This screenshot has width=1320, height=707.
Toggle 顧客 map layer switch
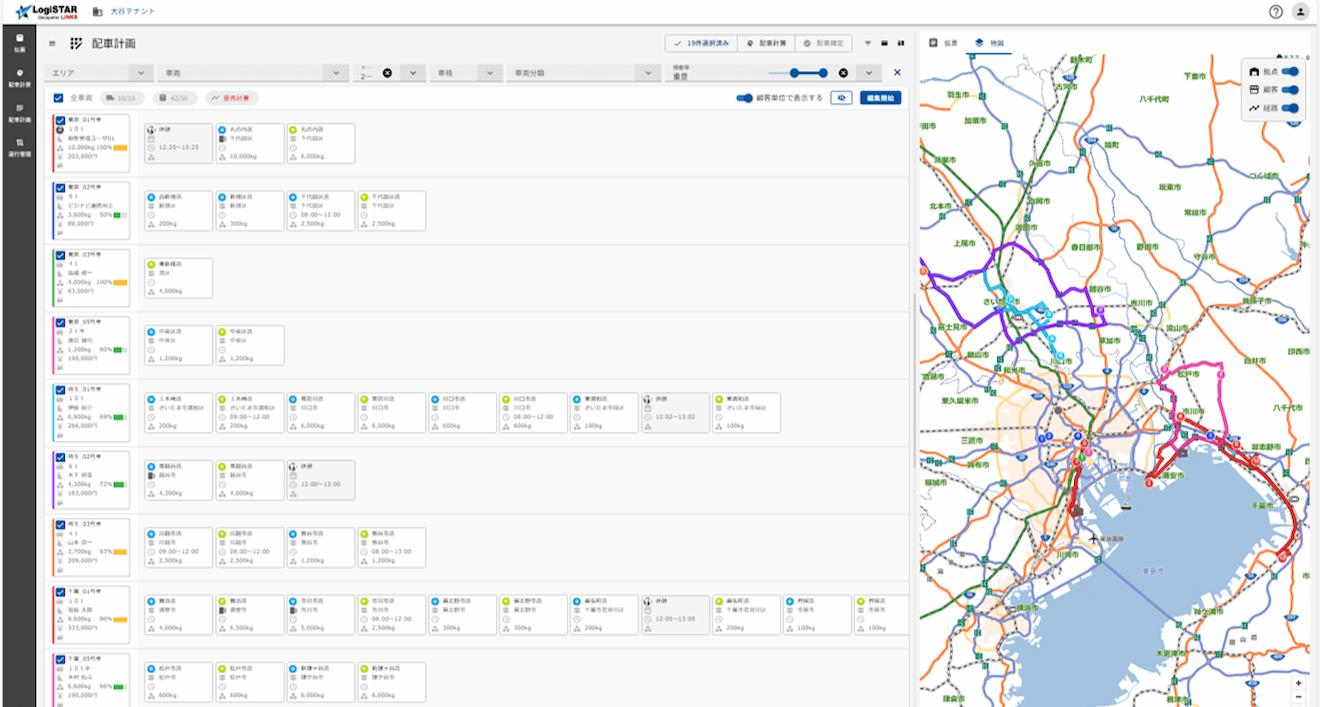click(1290, 90)
